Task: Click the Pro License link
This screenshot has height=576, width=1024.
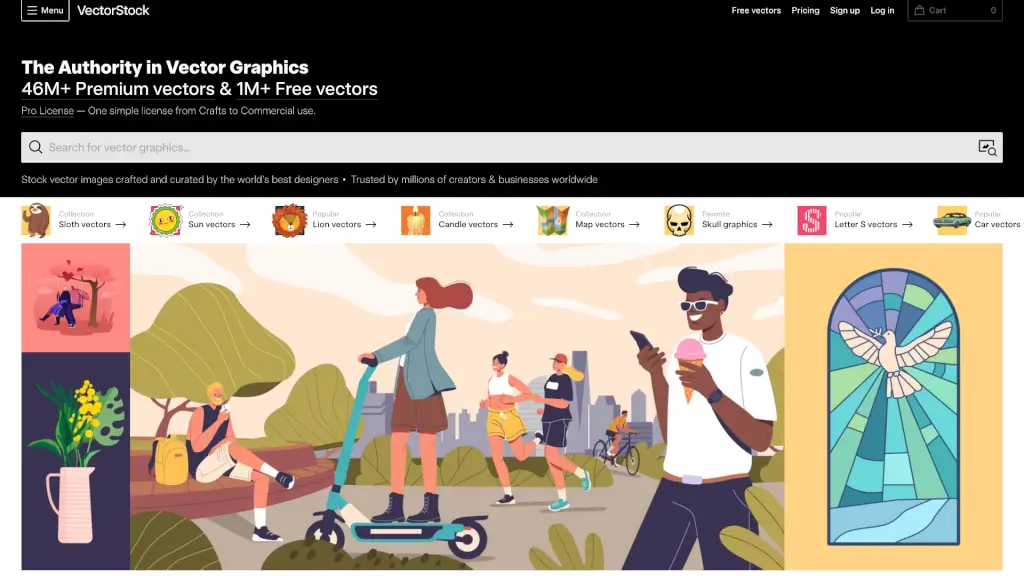Action: 47,110
